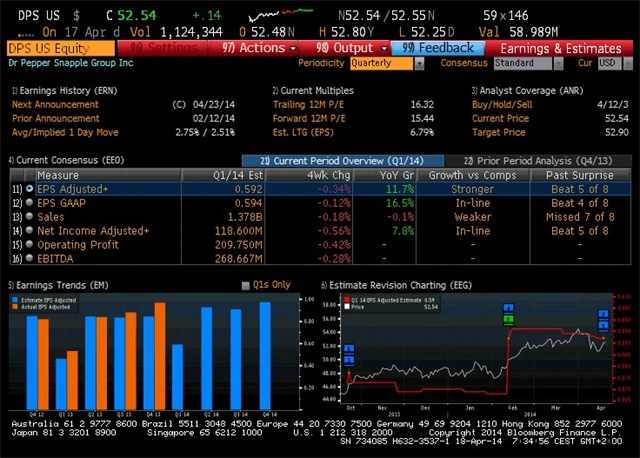This screenshot has width=640, height=458.
Task: Click the green marker on revision chart
Action: coord(508,320)
